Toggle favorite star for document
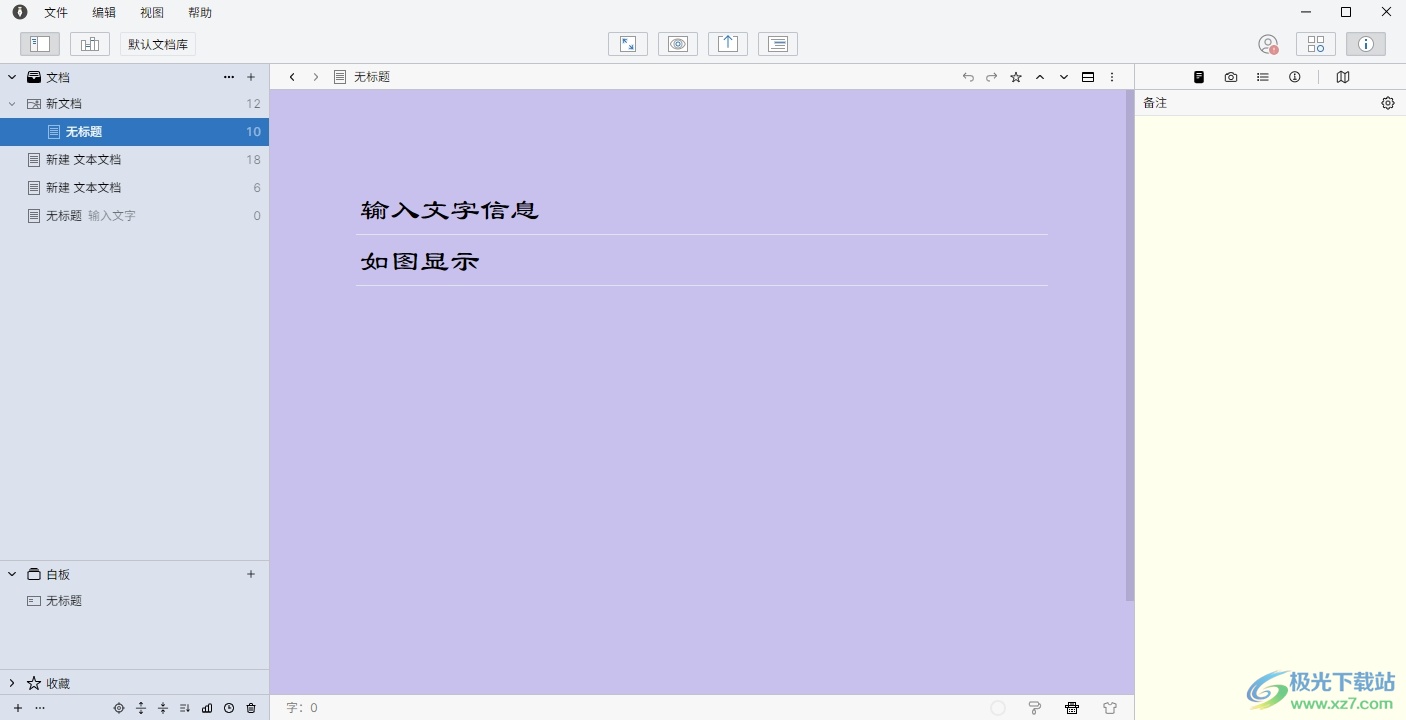 coord(1016,77)
